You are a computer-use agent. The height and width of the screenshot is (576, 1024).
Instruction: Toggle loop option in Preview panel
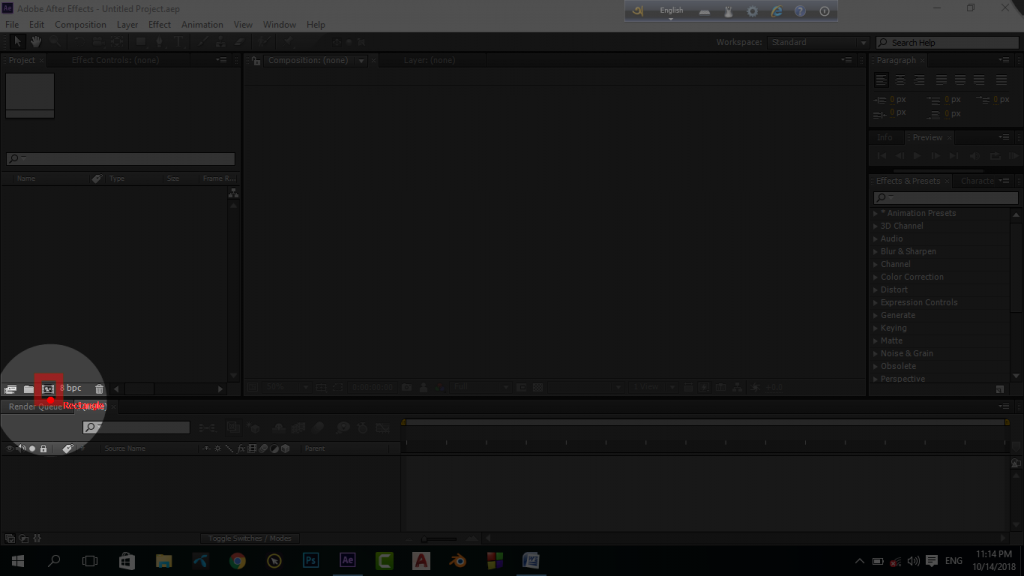(995, 156)
